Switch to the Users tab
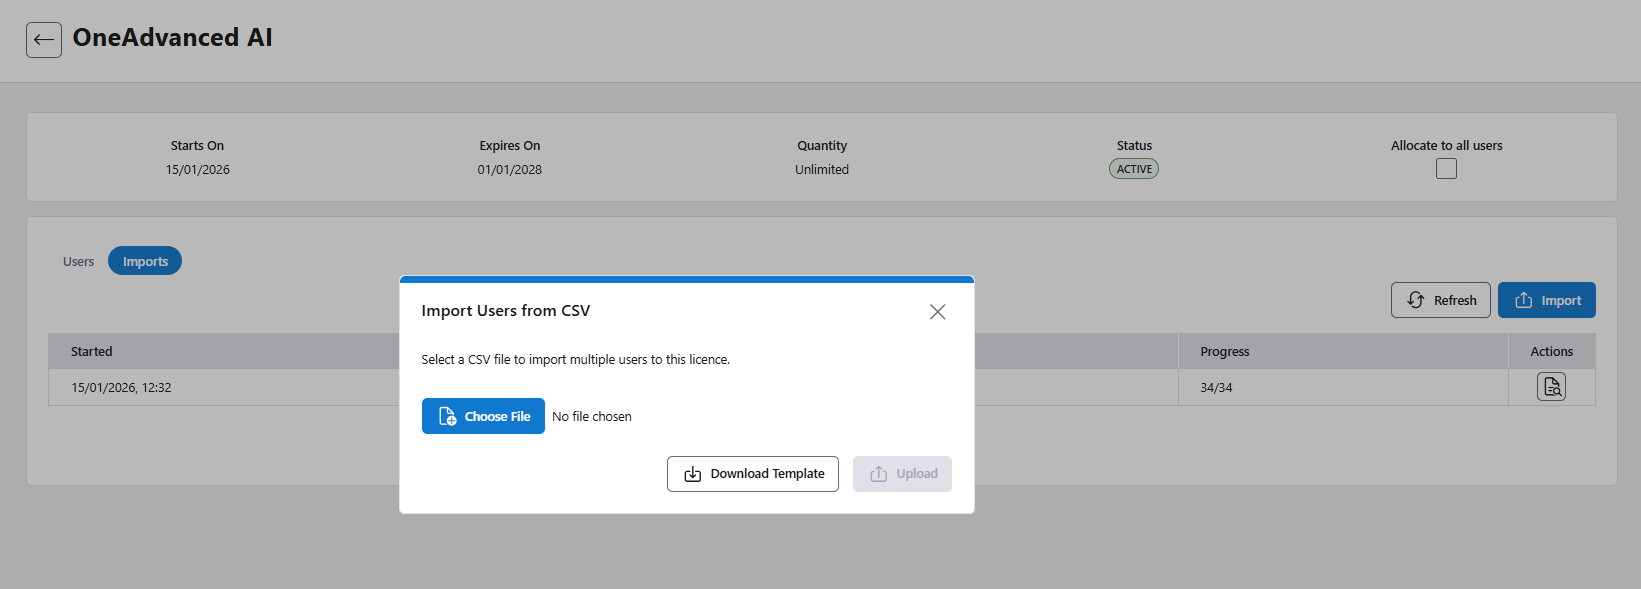1641x589 pixels. pyautogui.click(x=78, y=261)
